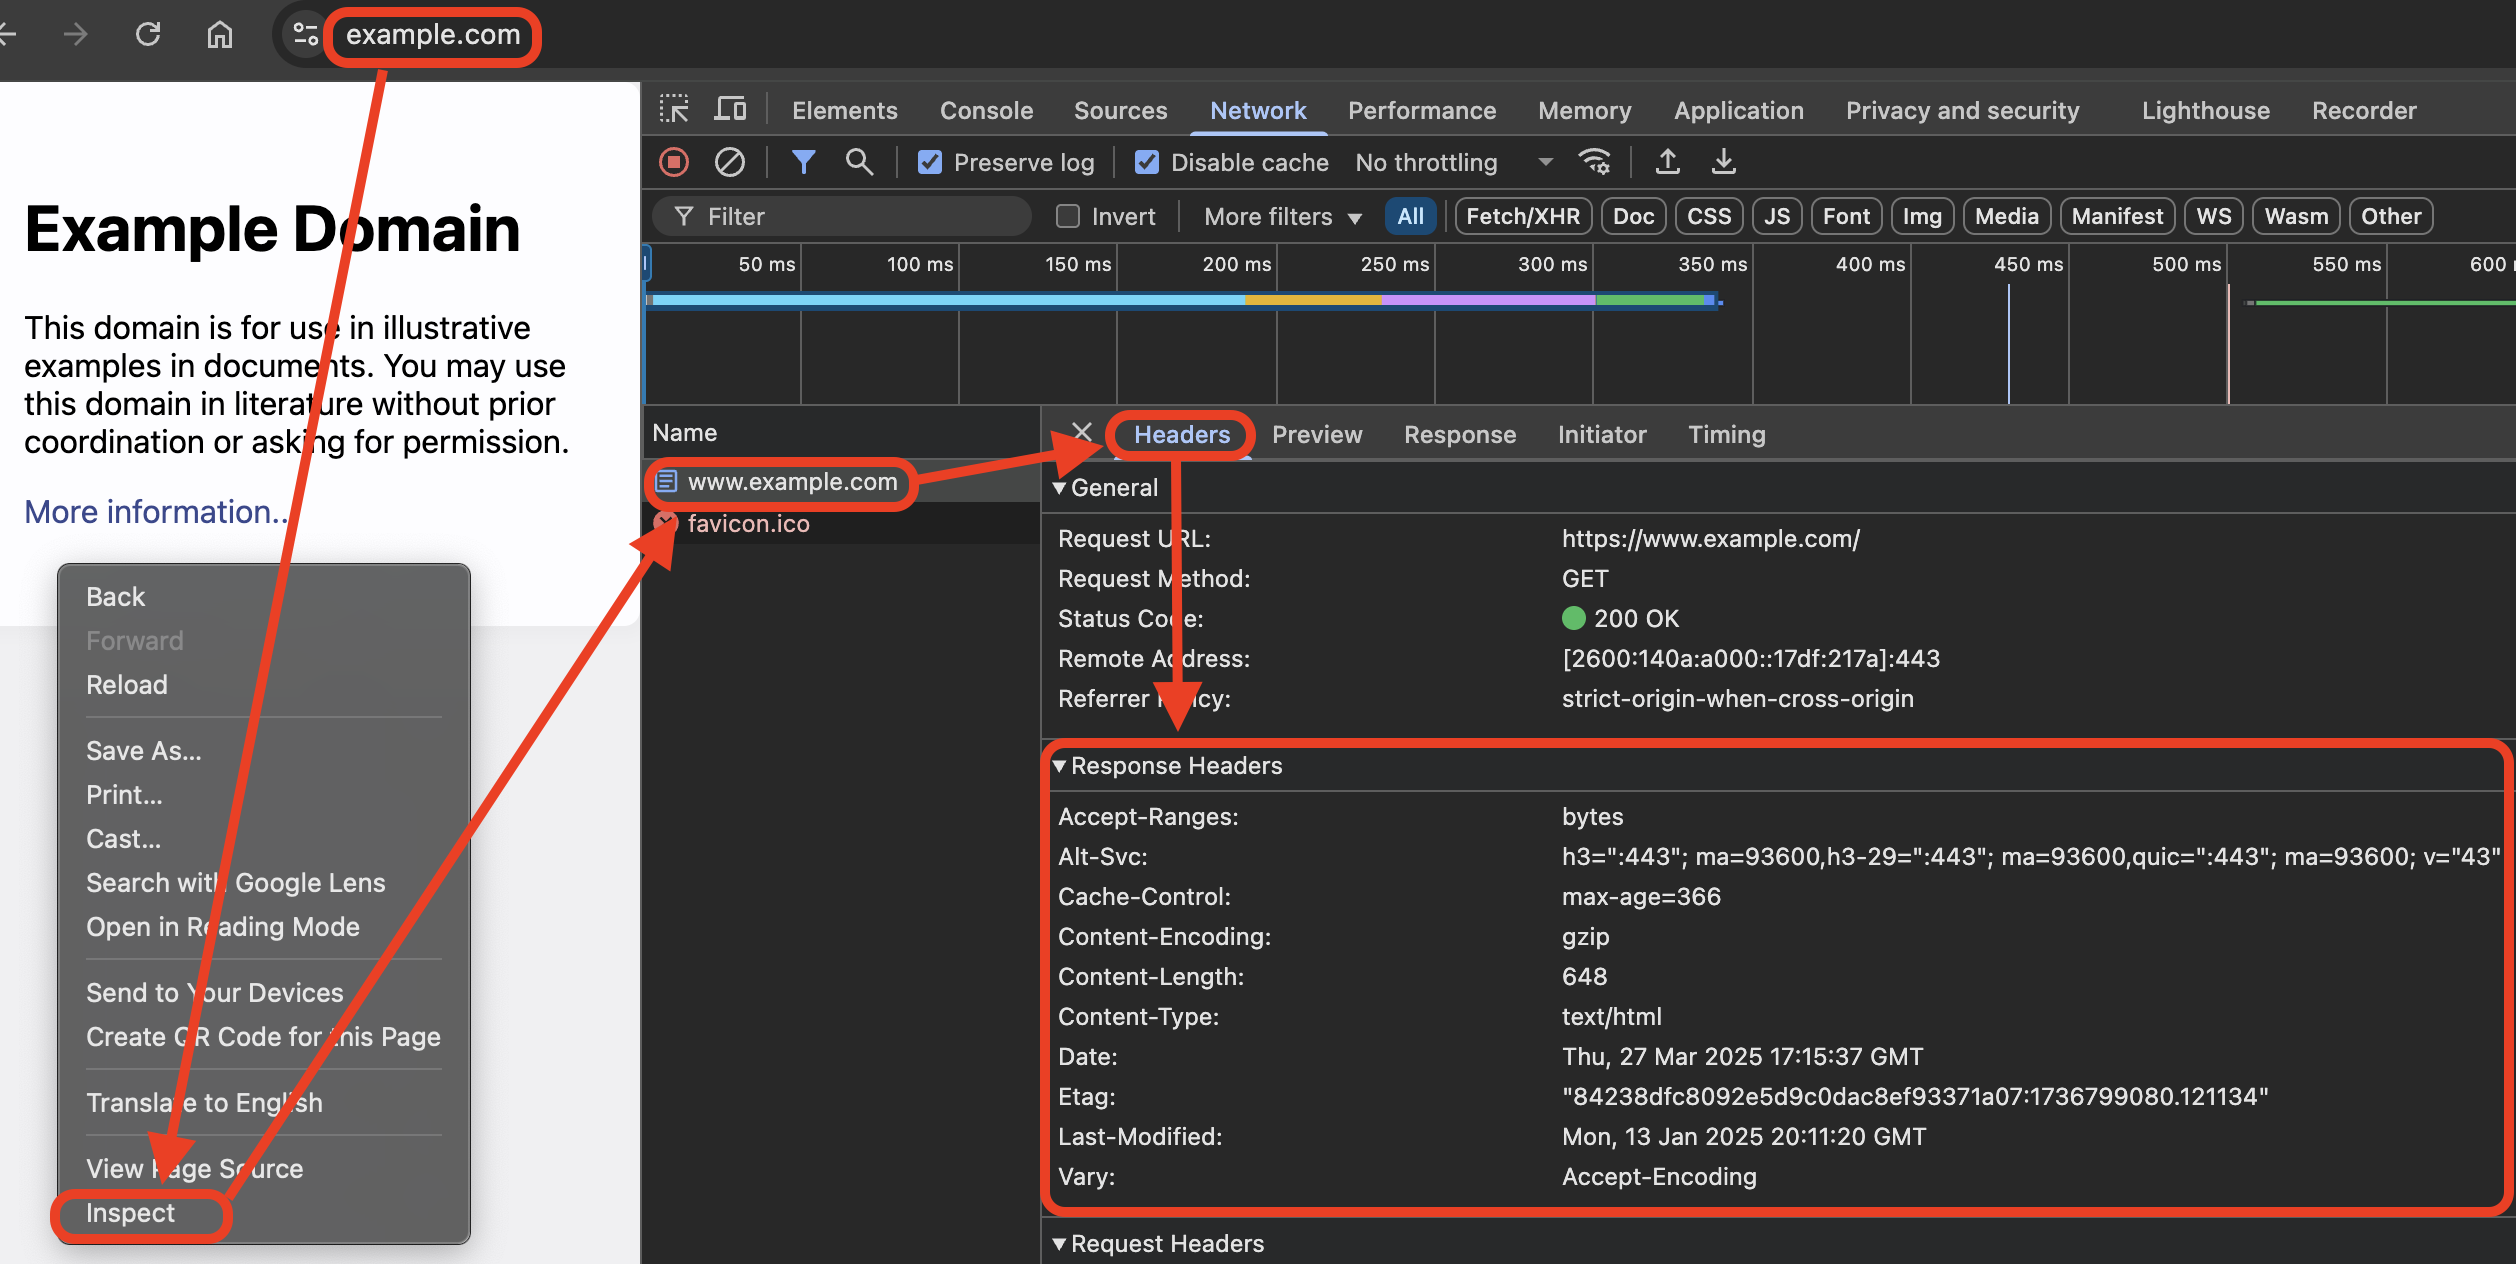The width and height of the screenshot is (2516, 1264).
Task: Filter requests by CSS type
Action: click(1709, 216)
